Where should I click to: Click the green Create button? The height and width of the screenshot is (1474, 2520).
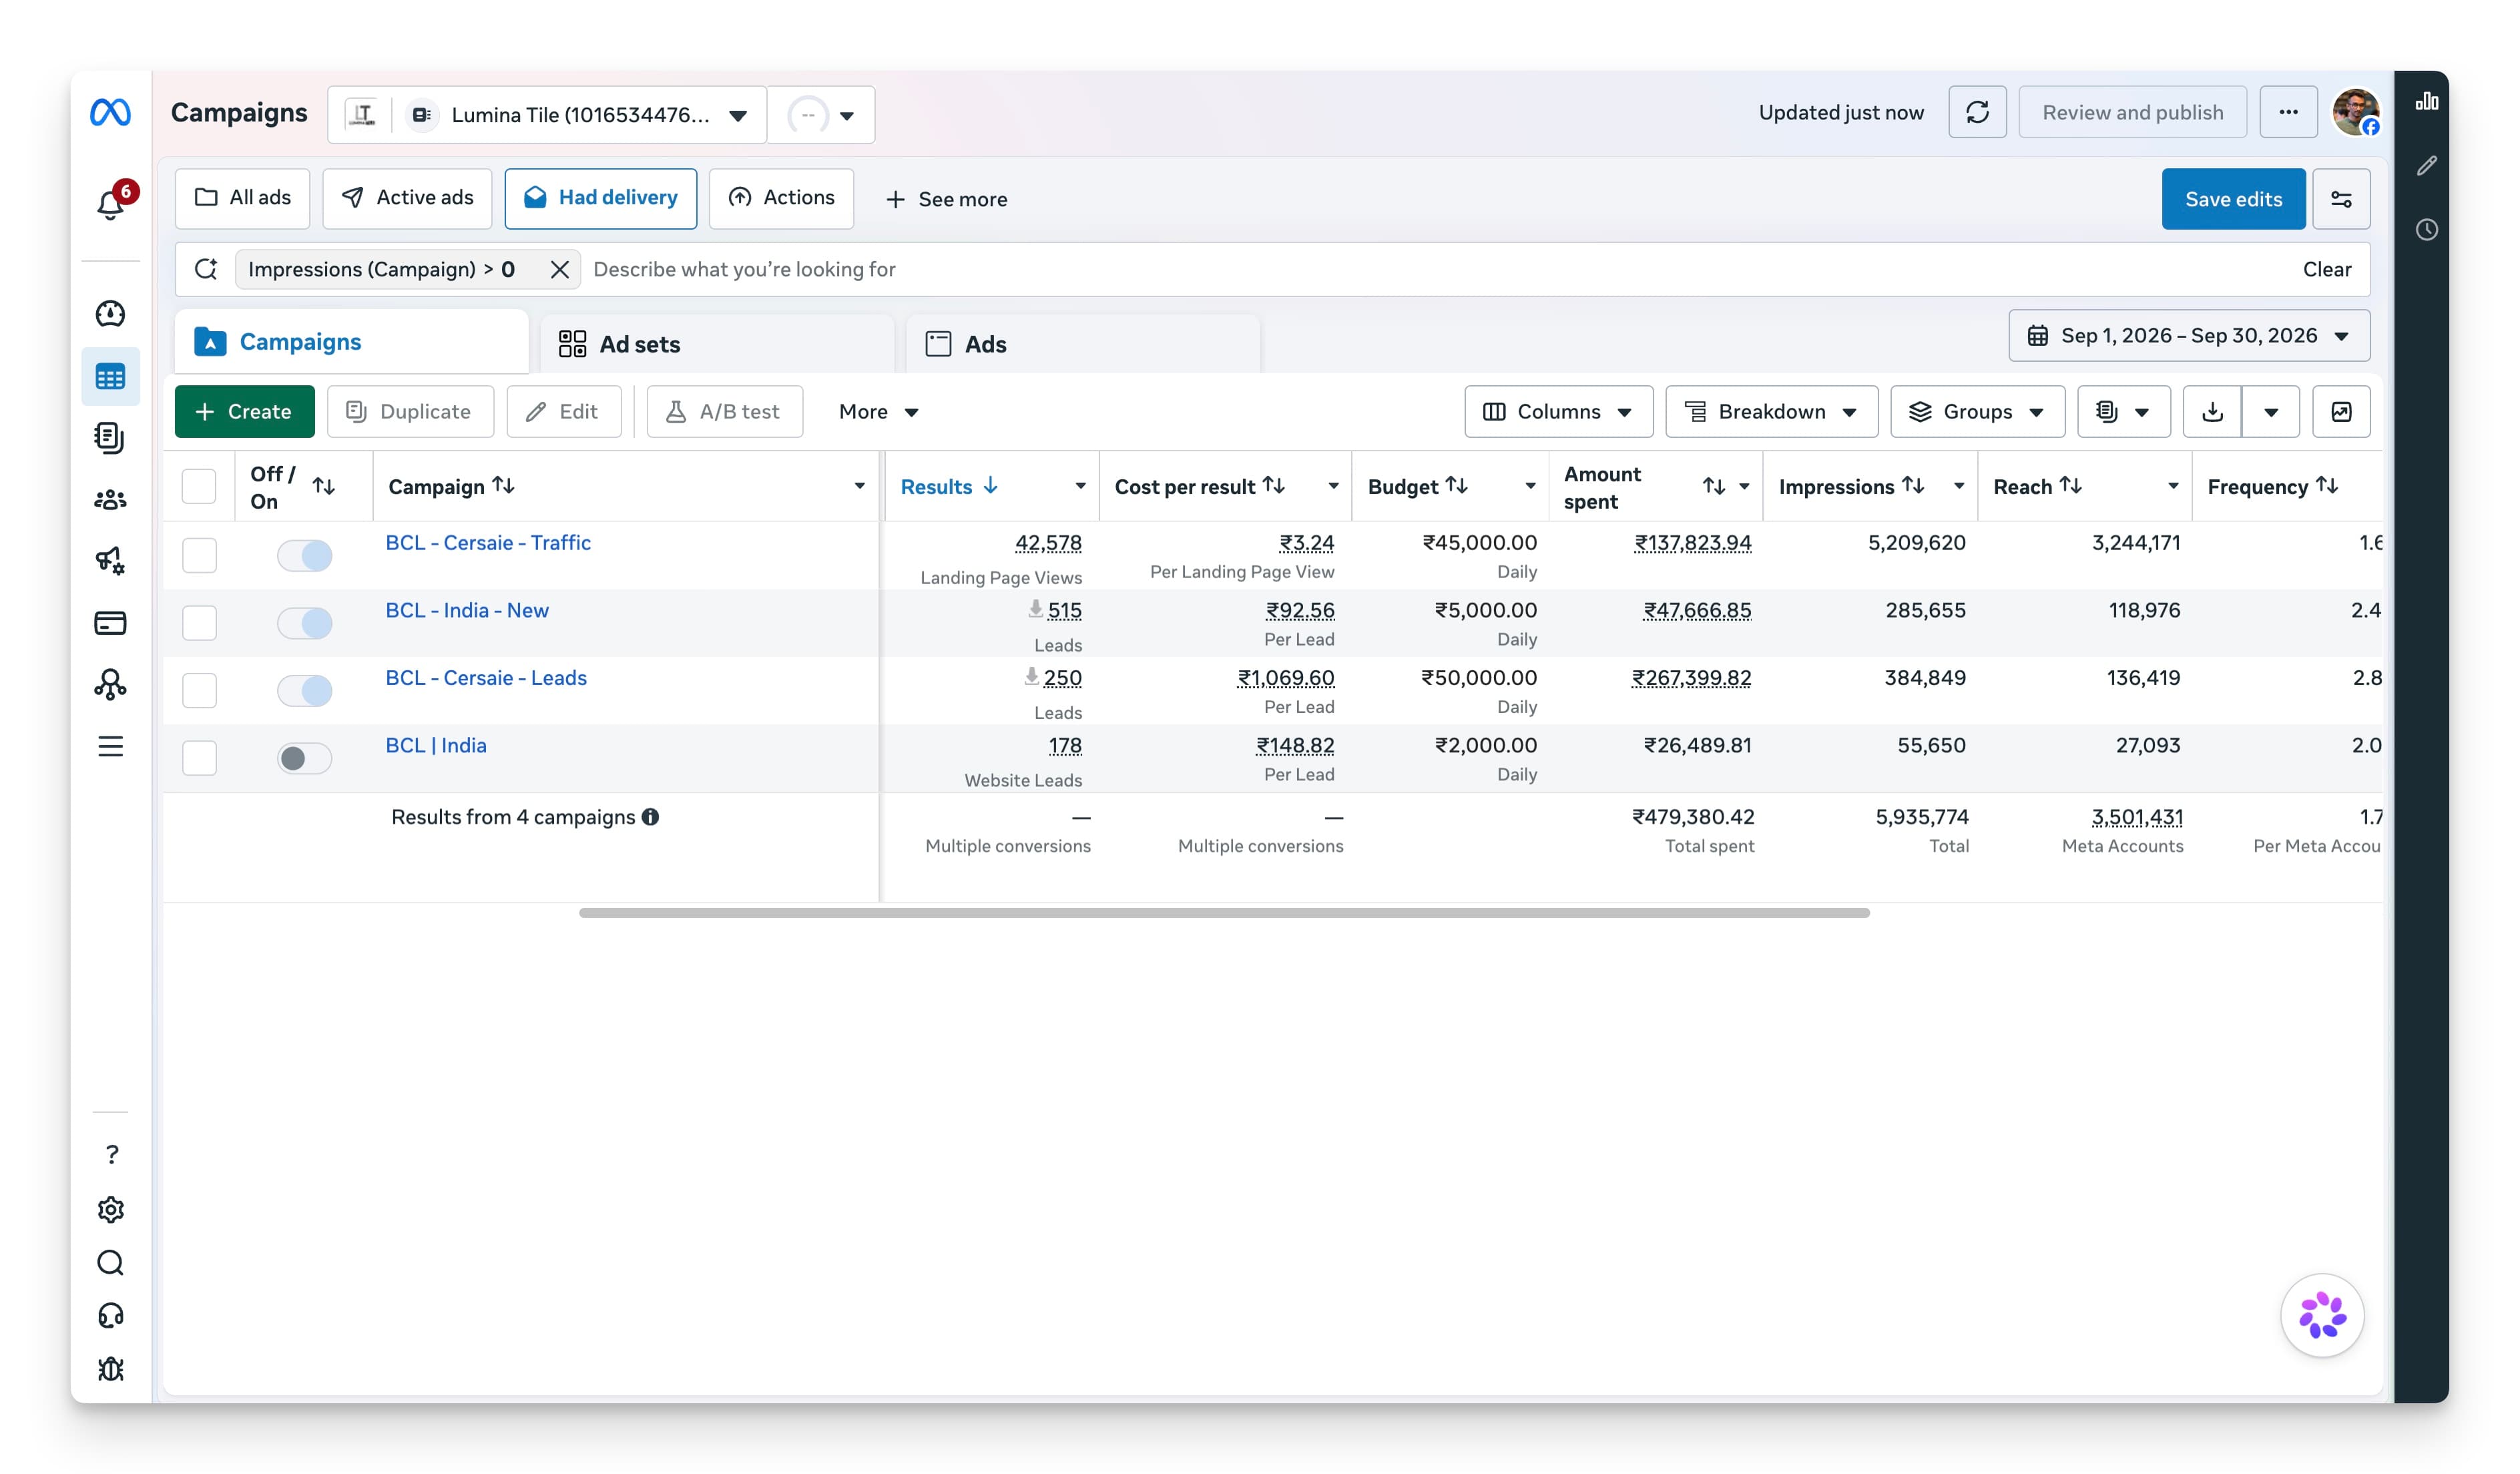(244, 411)
